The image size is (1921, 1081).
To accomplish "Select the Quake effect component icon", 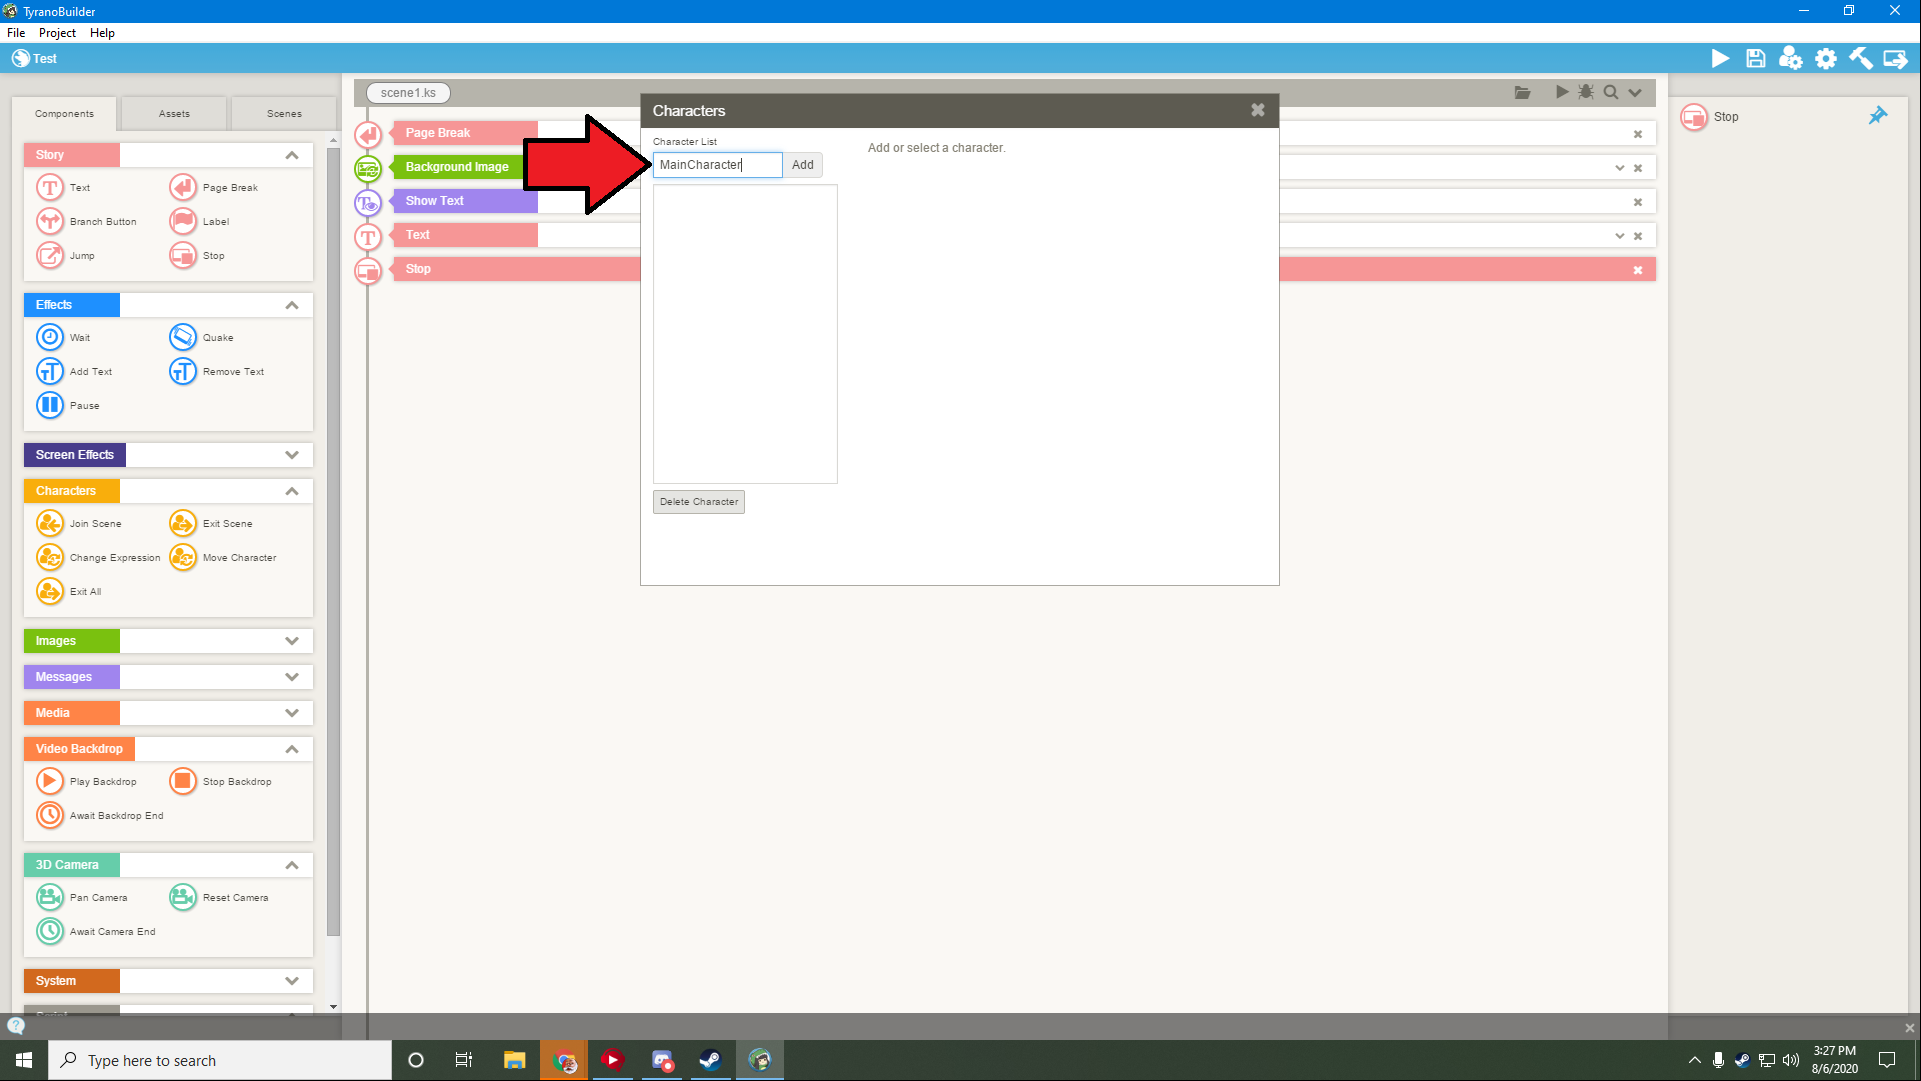I will coord(183,337).
